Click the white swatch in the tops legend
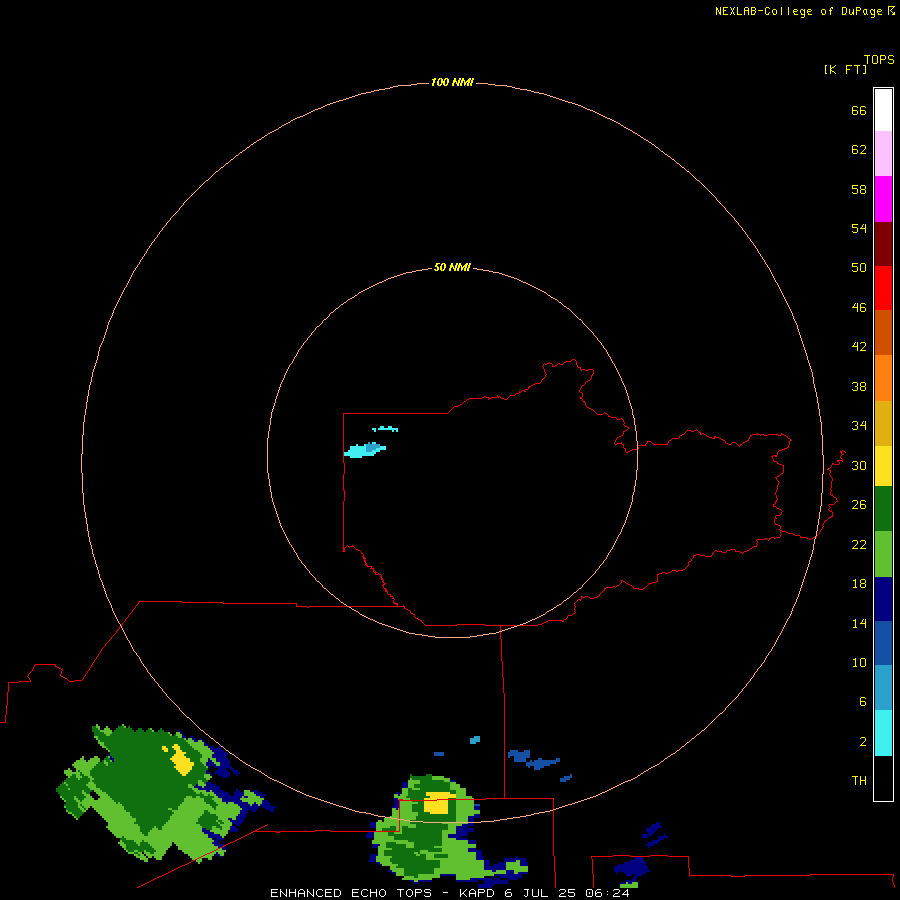The width and height of the screenshot is (900, 900). (x=883, y=110)
